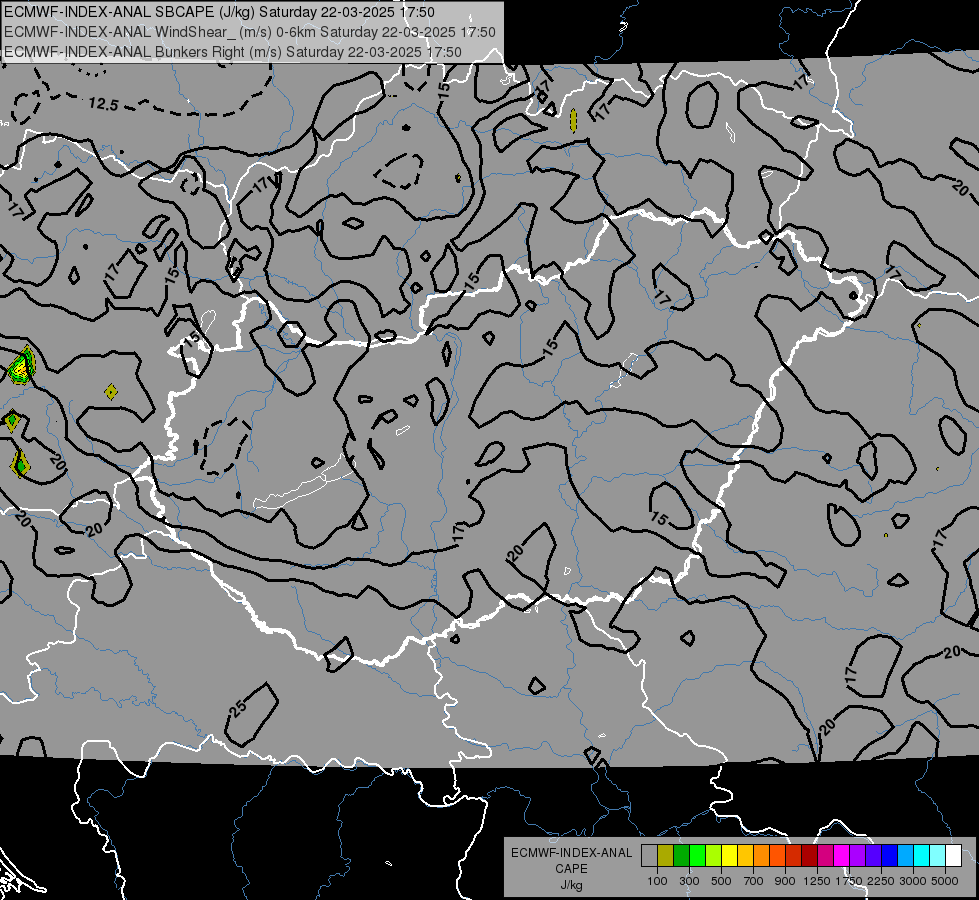979x900 pixels.
Task: Click the SBCAPE (J/kg) title line
Action: click(x=219, y=12)
